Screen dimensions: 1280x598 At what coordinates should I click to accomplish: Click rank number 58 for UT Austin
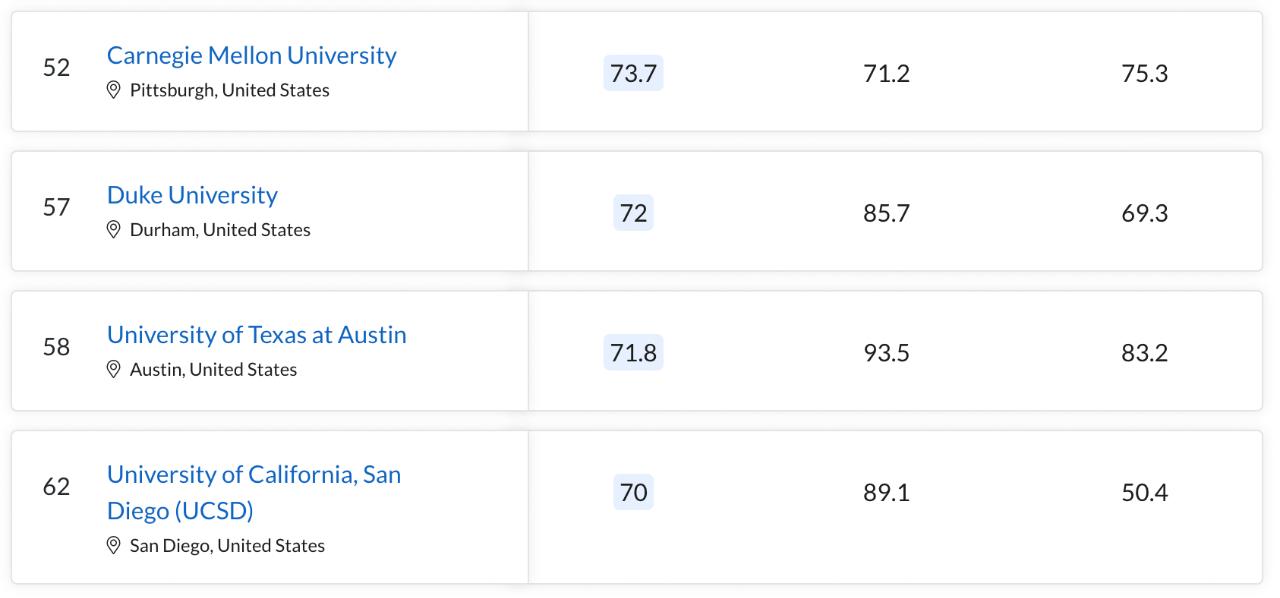click(x=56, y=347)
